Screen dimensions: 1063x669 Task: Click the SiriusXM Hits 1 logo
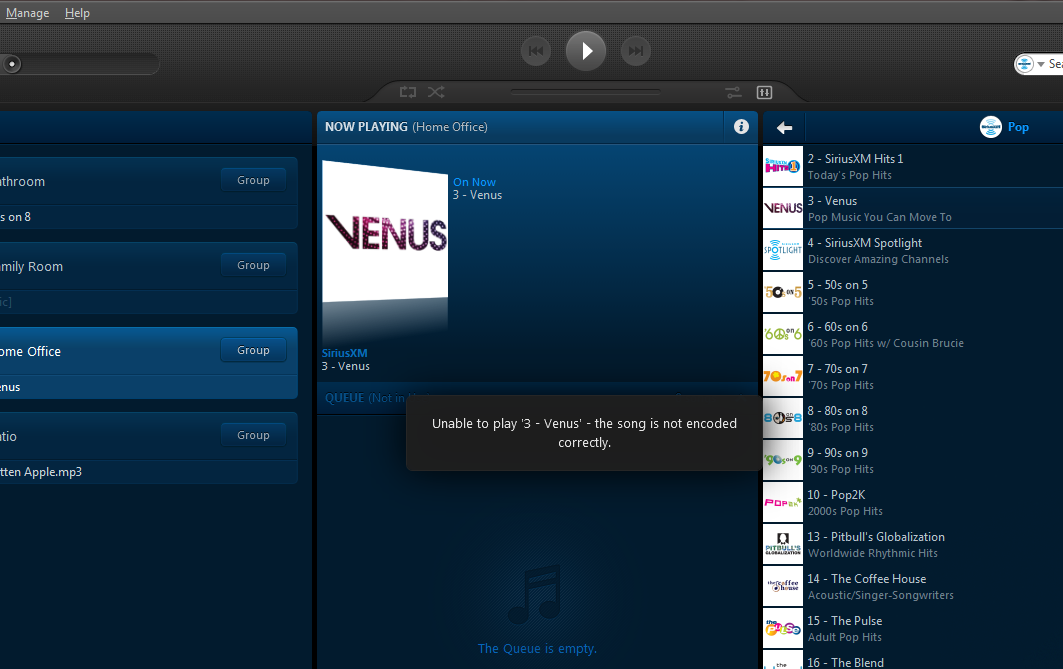coord(783,166)
